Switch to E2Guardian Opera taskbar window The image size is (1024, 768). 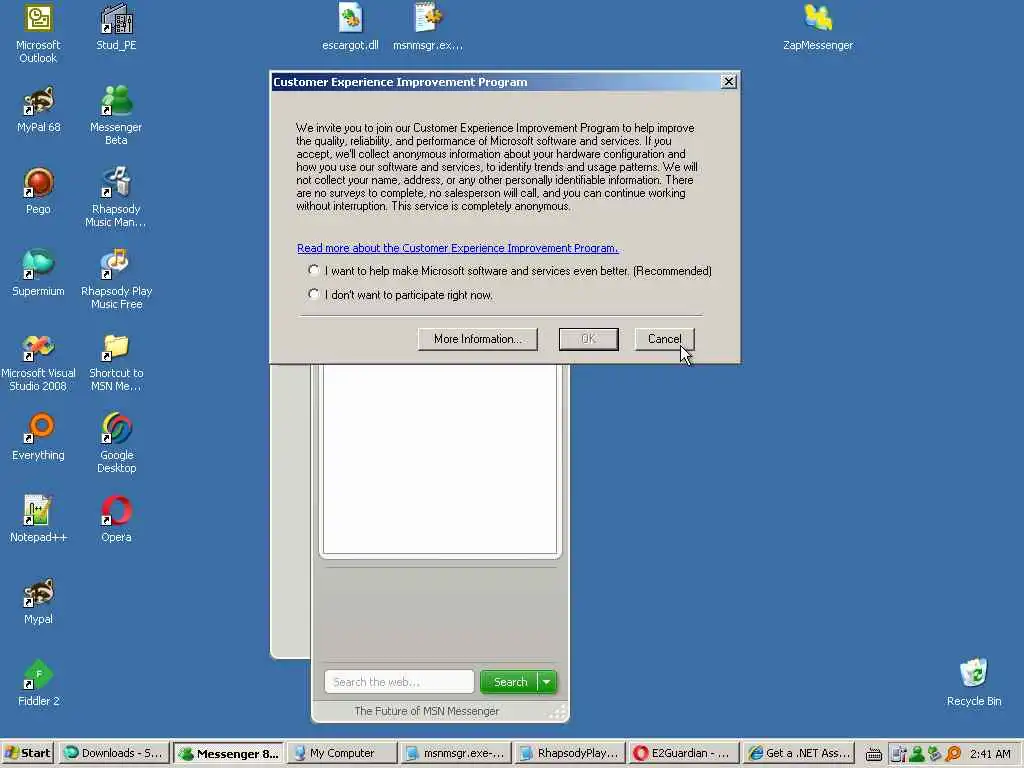(682, 753)
